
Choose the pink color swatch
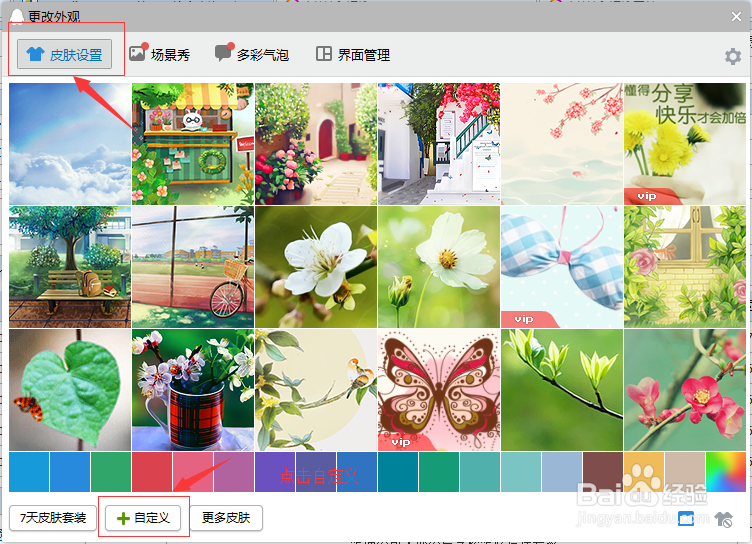pyautogui.click(x=193, y=472)
